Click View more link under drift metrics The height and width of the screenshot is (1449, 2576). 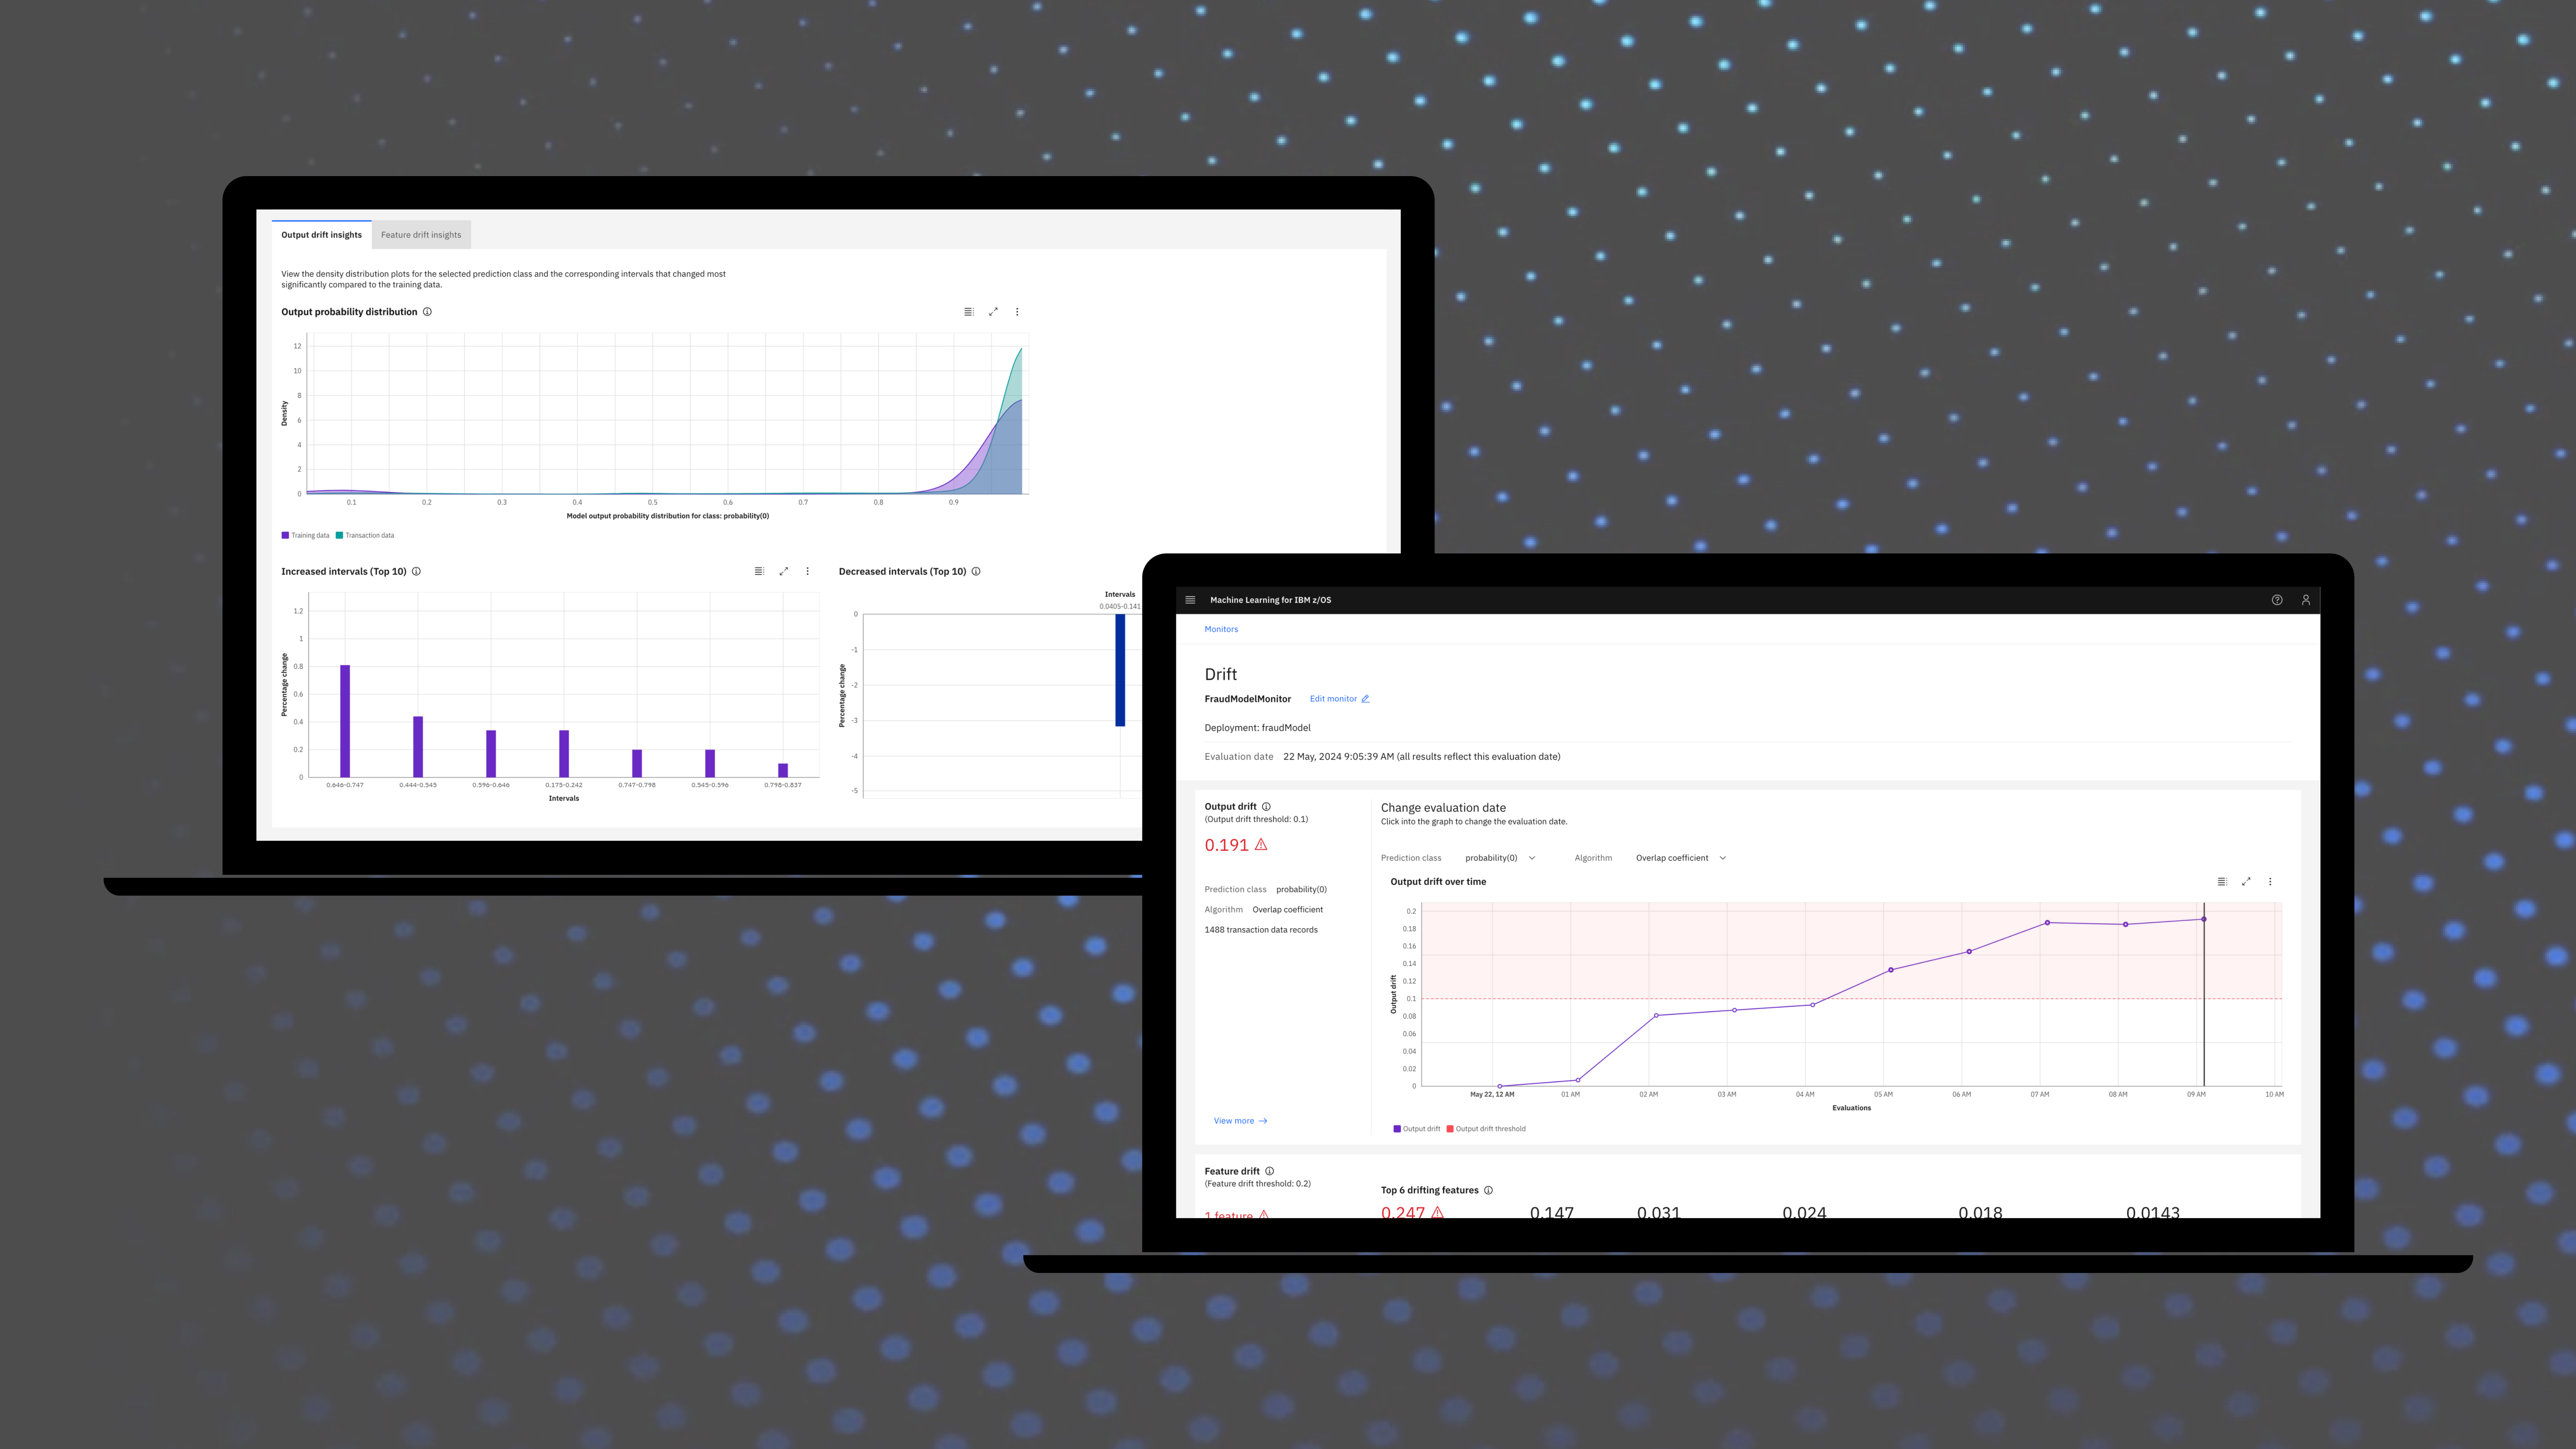pyautogui.click(x=1239, y=1120)
